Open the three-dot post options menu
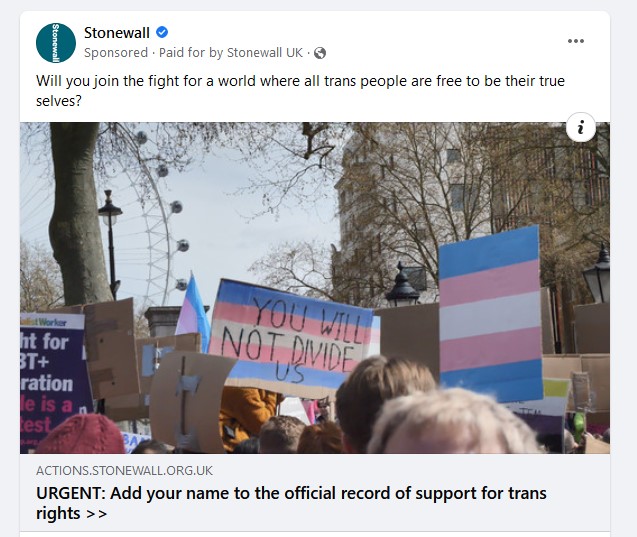Viewport: 637px width, 537px height. 576,41
